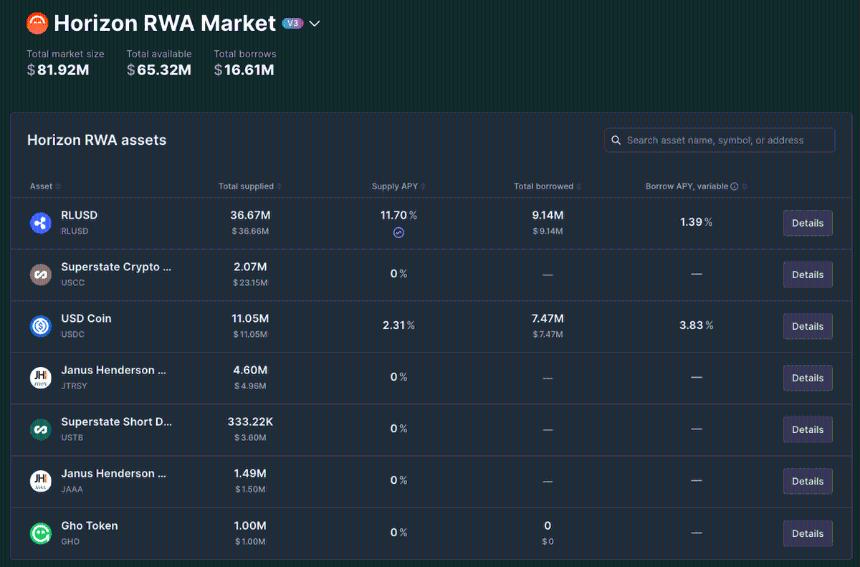Sort by Asset column header

45,186
